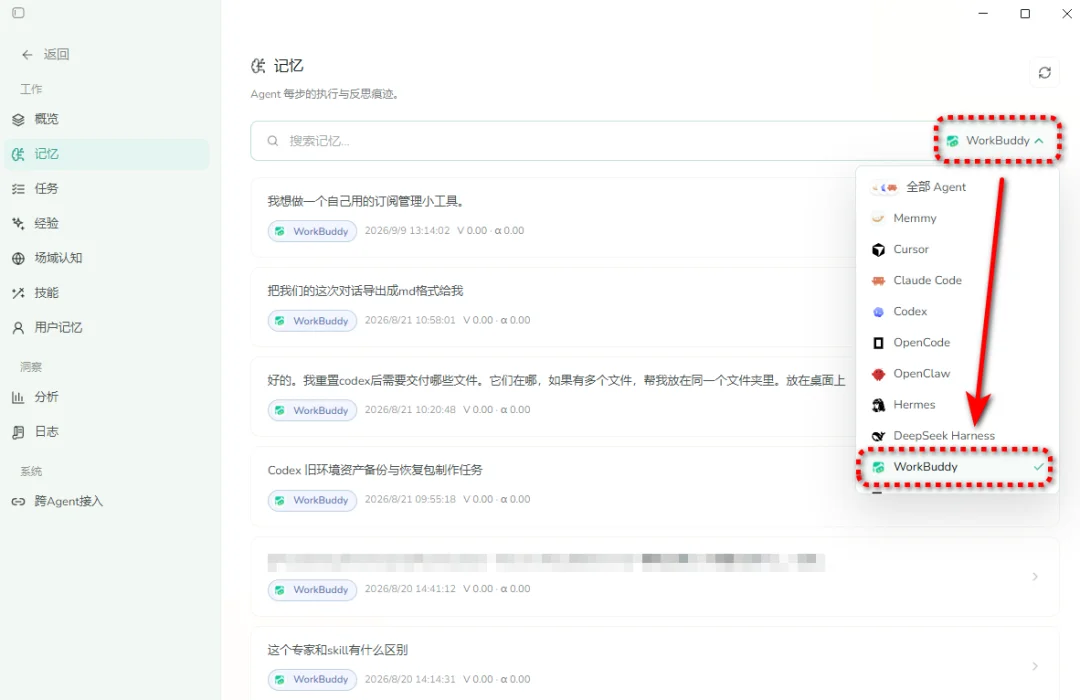Minimize the application window
This screenshot has height=700, width=1080.
click(x=983, y=14)
